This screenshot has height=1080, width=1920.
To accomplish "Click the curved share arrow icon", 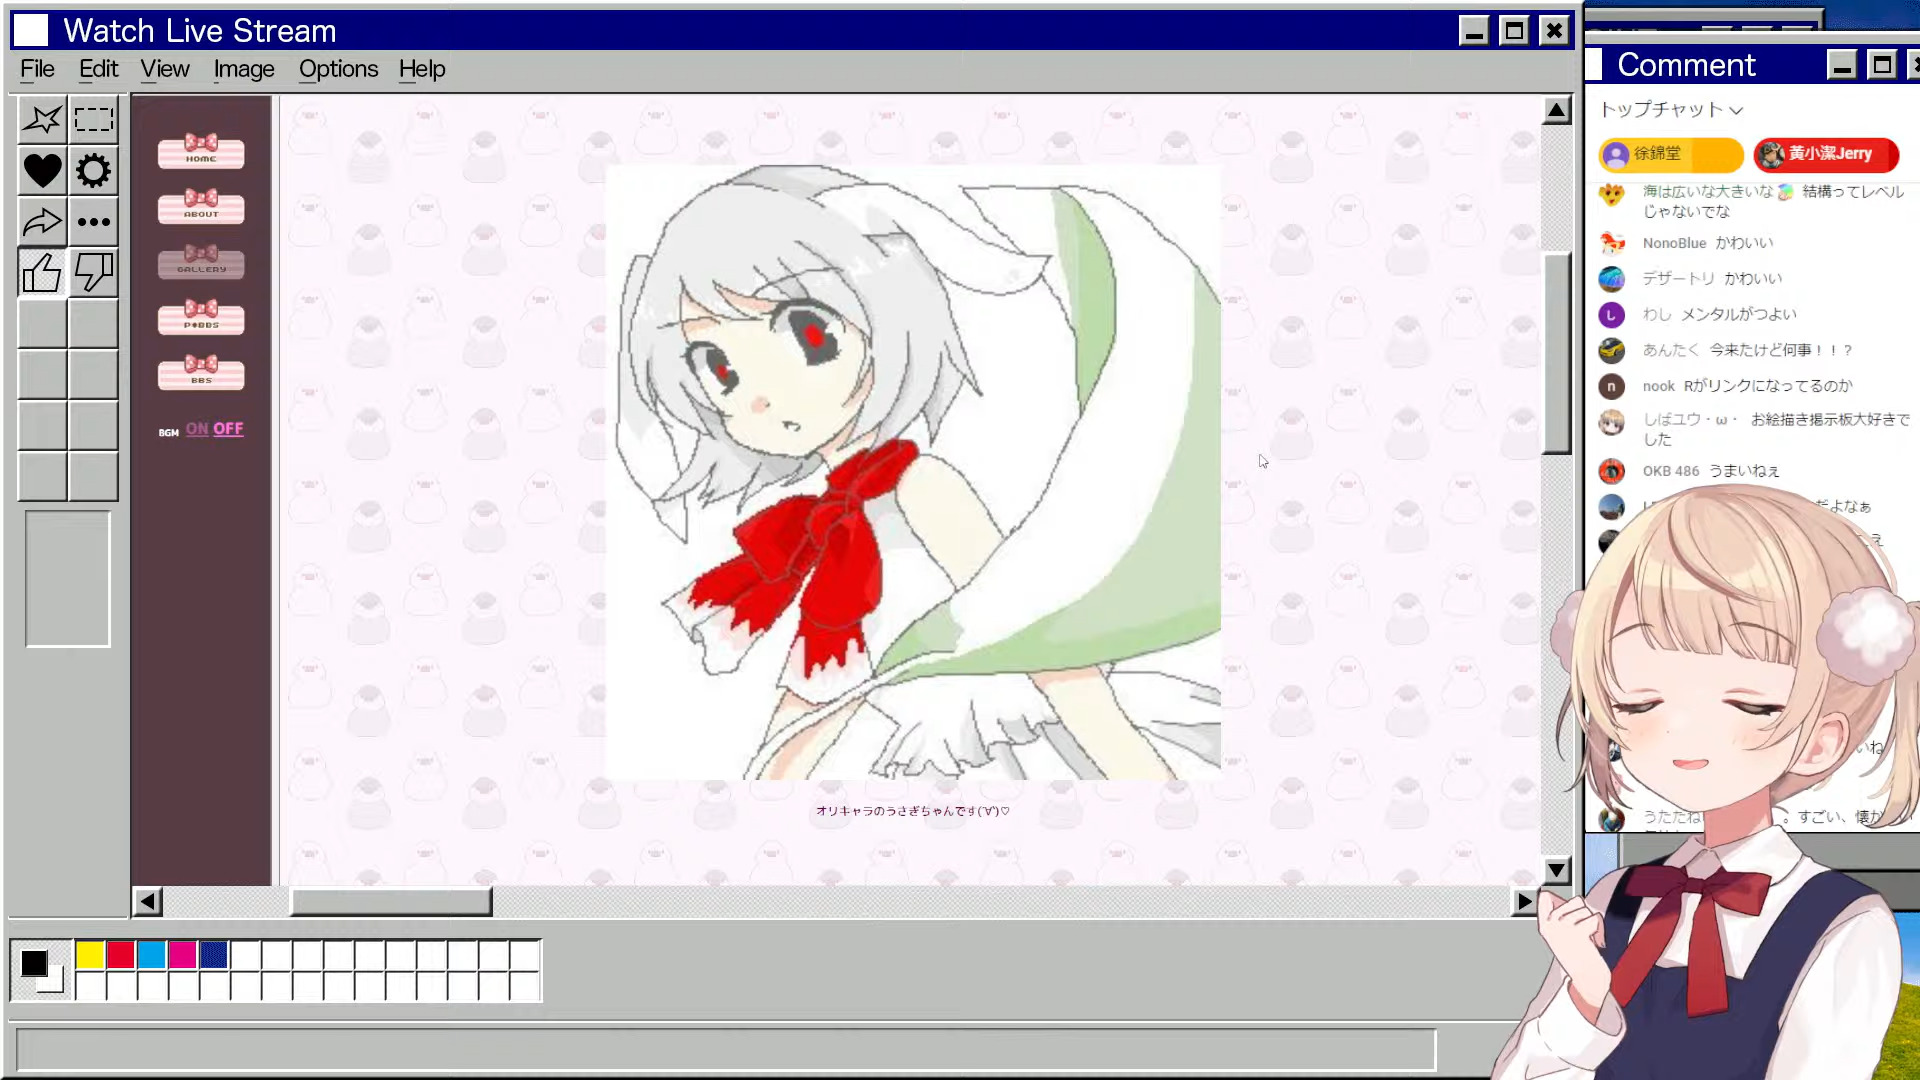I will (42, 222).
